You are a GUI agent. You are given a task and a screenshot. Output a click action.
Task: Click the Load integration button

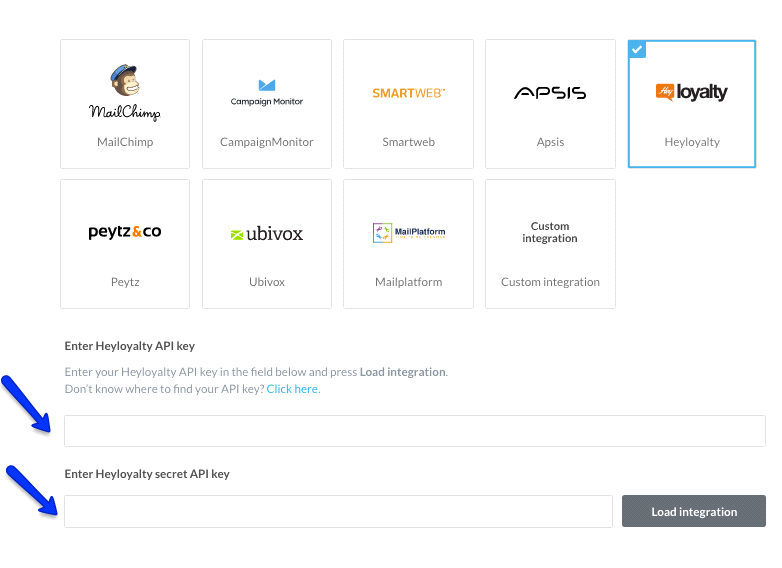click(694, 511)
